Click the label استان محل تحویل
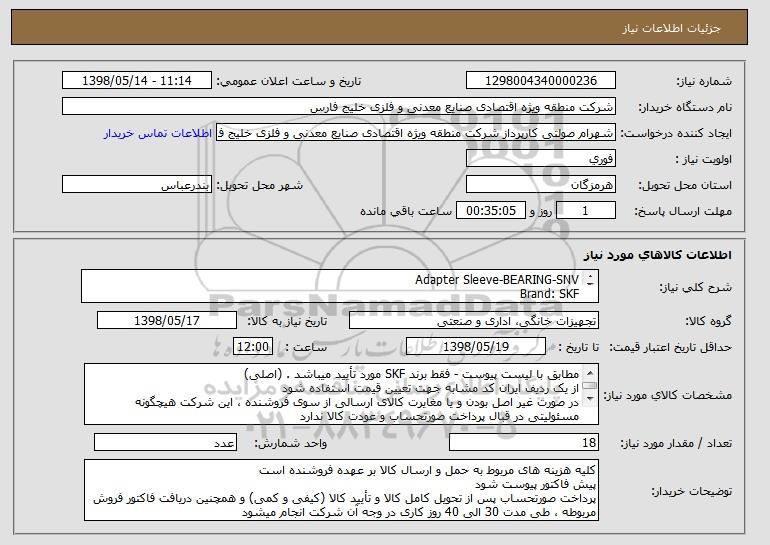This screenshot has width=770, height=545. 685,186
